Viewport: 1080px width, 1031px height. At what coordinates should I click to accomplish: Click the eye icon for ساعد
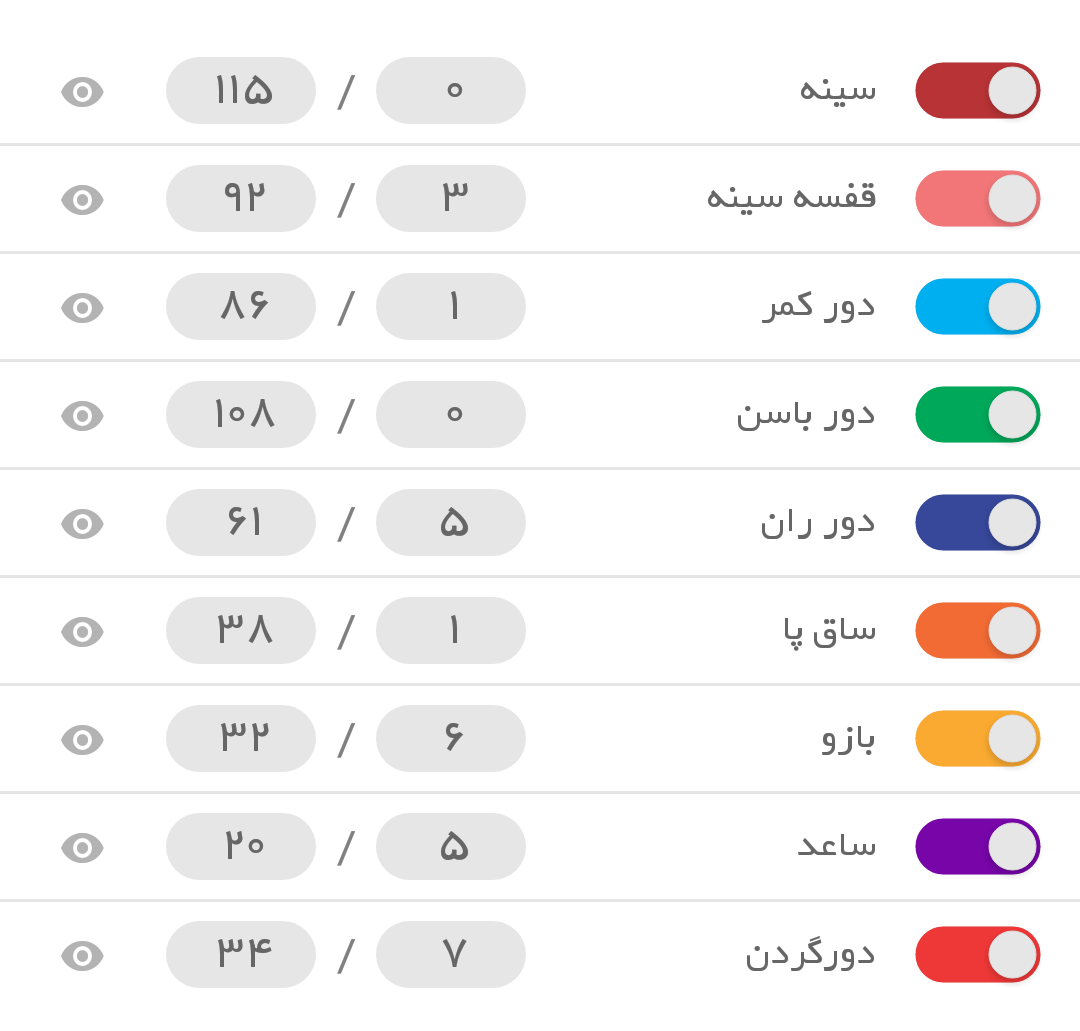point(82,848)
